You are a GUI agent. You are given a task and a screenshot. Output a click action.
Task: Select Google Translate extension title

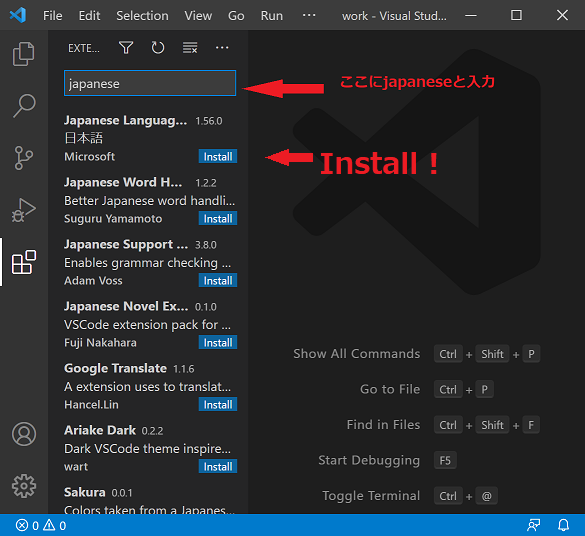click(x=115, y=368)
